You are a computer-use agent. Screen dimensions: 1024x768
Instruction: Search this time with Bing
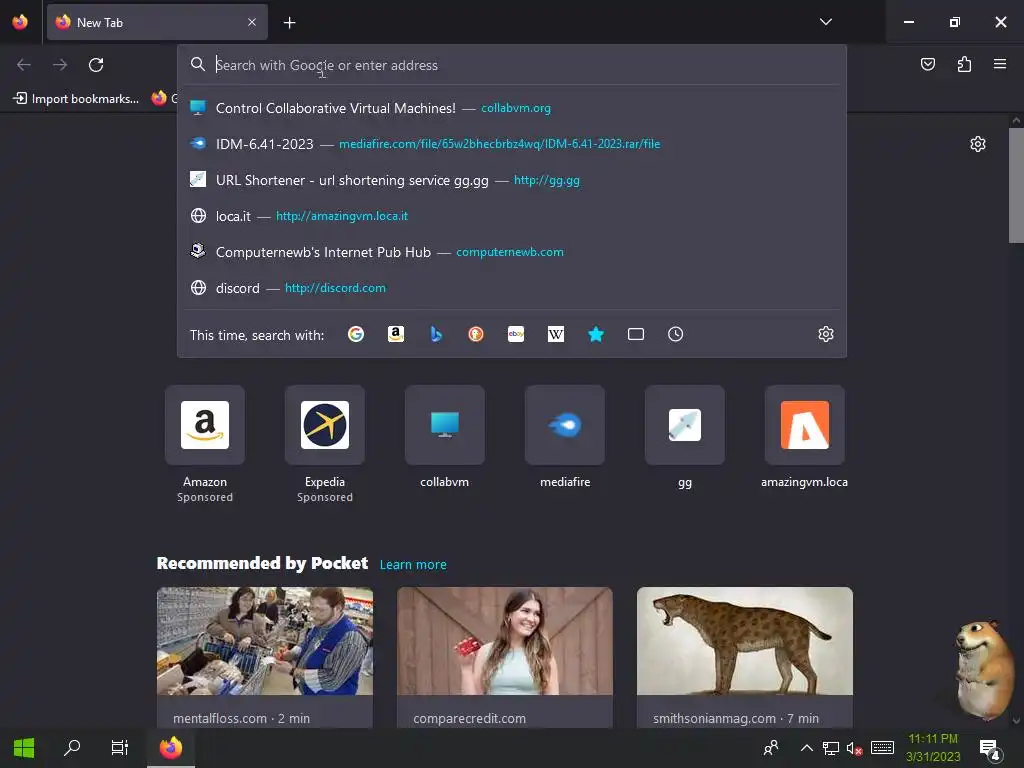[x=436, y=334]
